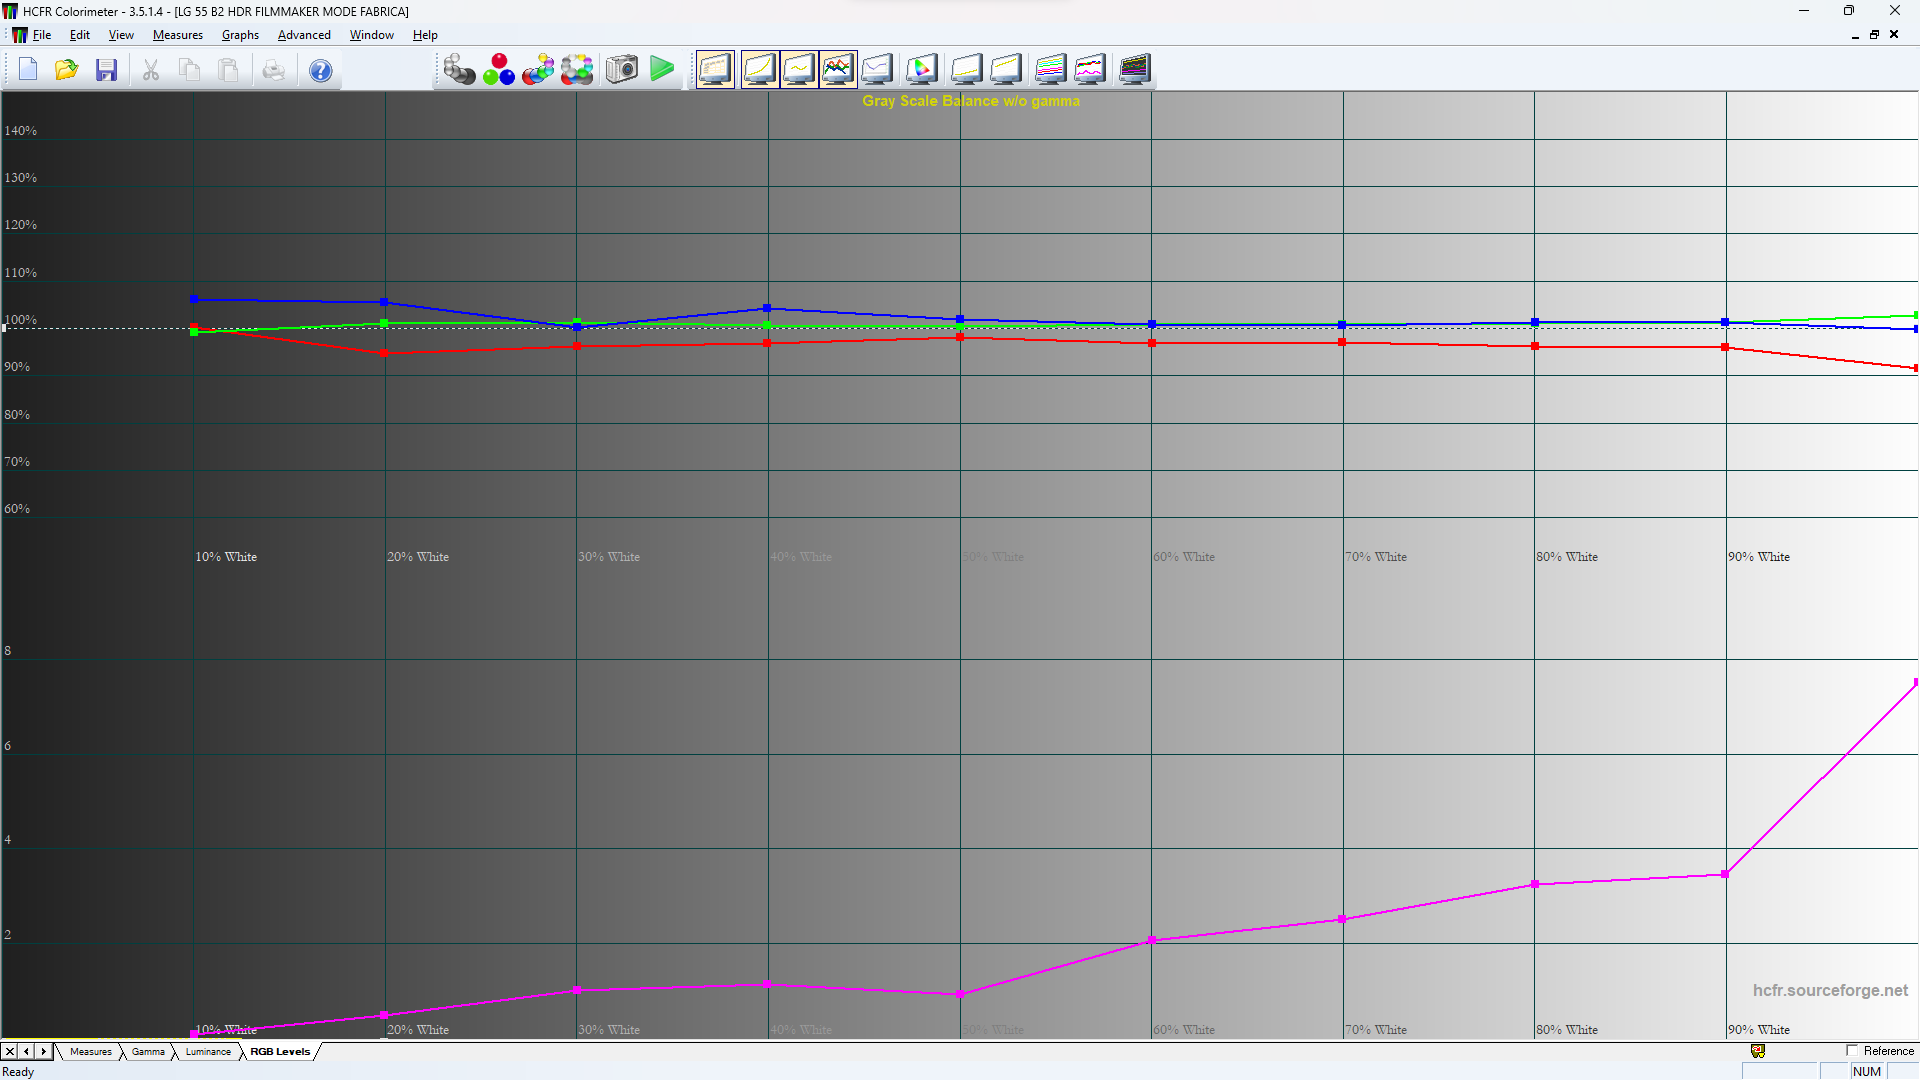Click the tab bar close X button
This screenshot has height=1080, width=1920.
[x=10, y=1052]
